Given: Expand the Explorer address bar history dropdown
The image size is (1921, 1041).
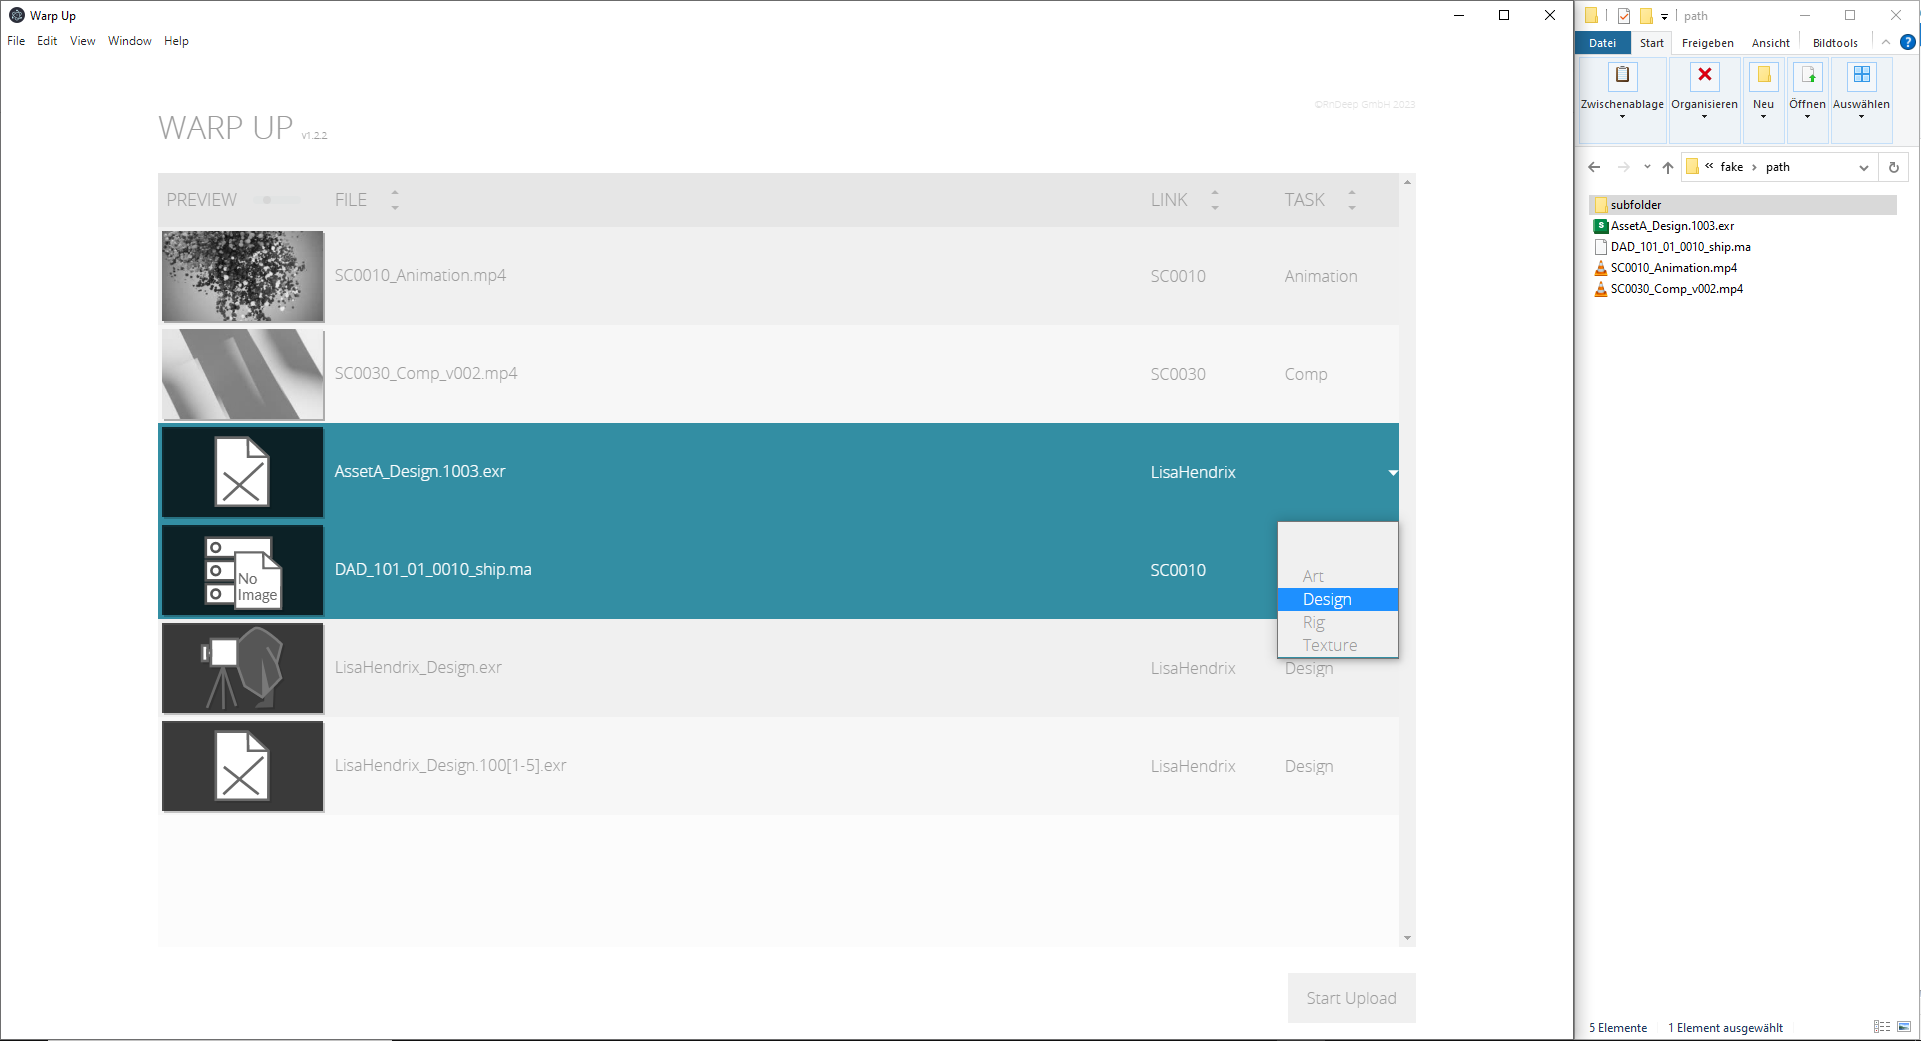Looking at the screenshot, I should (1863, 167).
